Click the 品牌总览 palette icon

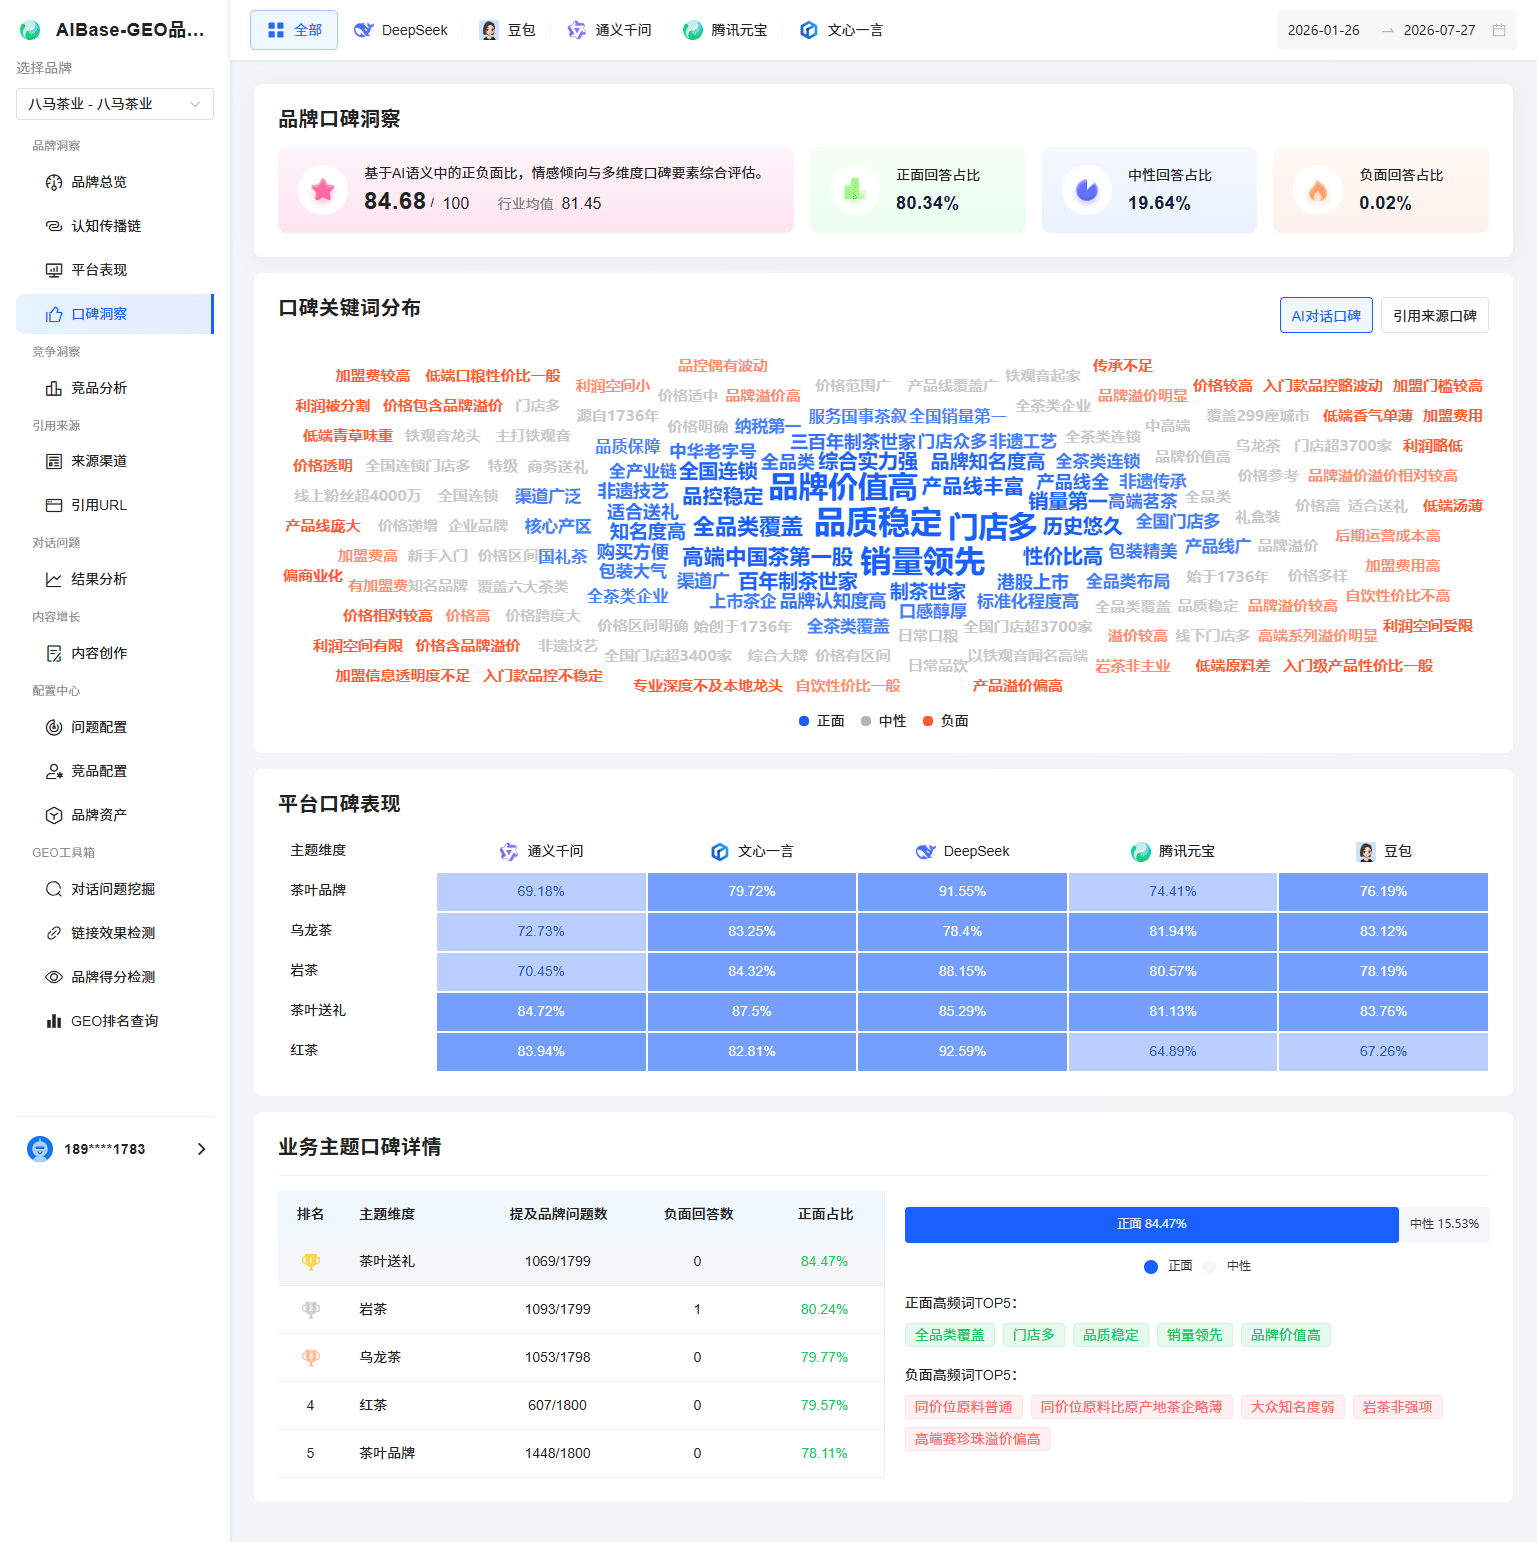[54, 182]
